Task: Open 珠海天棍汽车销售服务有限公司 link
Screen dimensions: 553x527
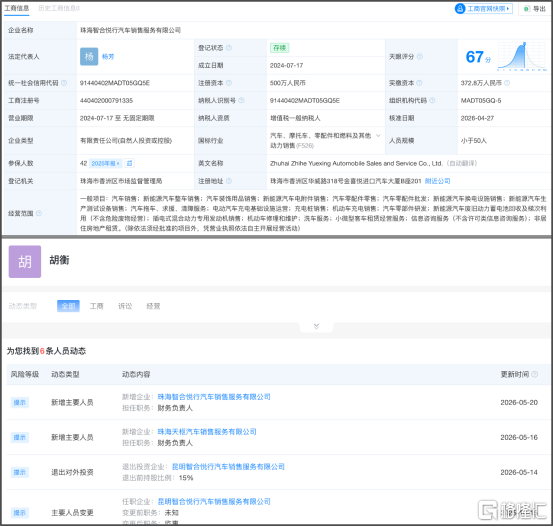Action: click(207, 432)
